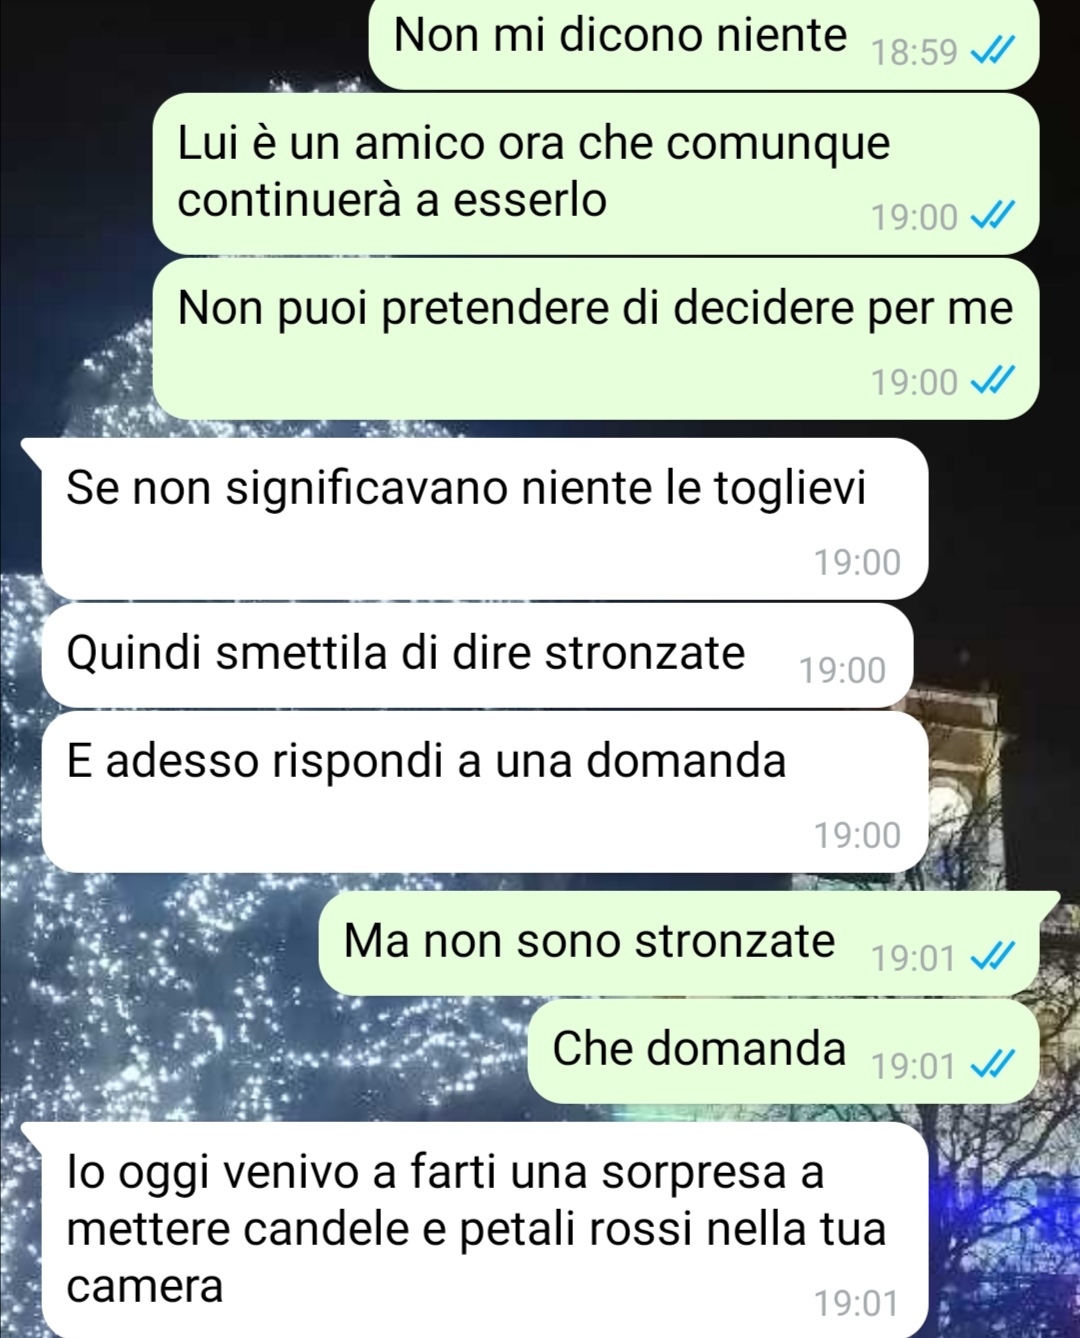Tap the blue ticks on 'Lui è un amico' message
This screenshot has height=1338, width=1080.
pyautogui.click(x=995, y=216)
